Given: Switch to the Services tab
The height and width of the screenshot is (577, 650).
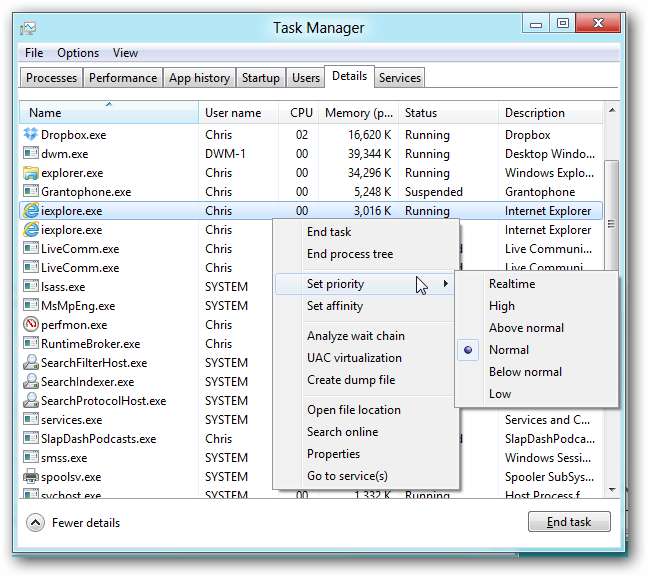Looking at the screenshot, I should pos(400,78).
